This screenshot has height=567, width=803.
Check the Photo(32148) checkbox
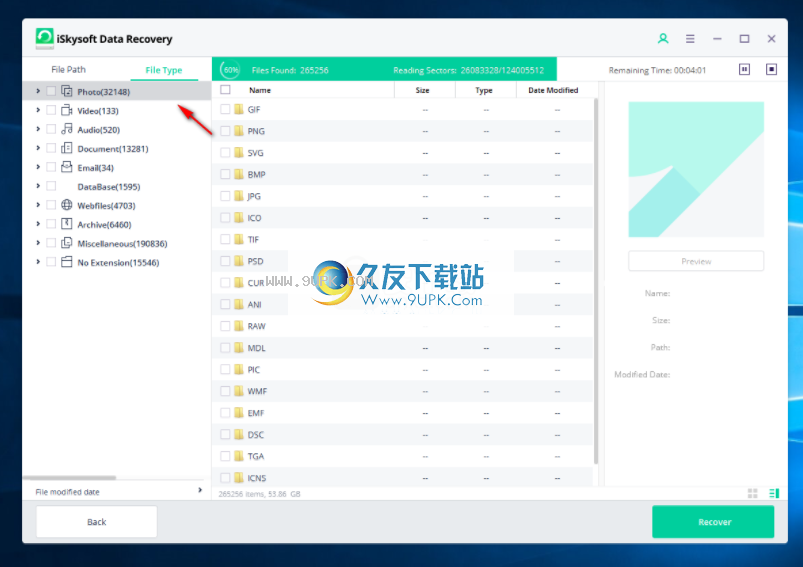tap(51, 91)
